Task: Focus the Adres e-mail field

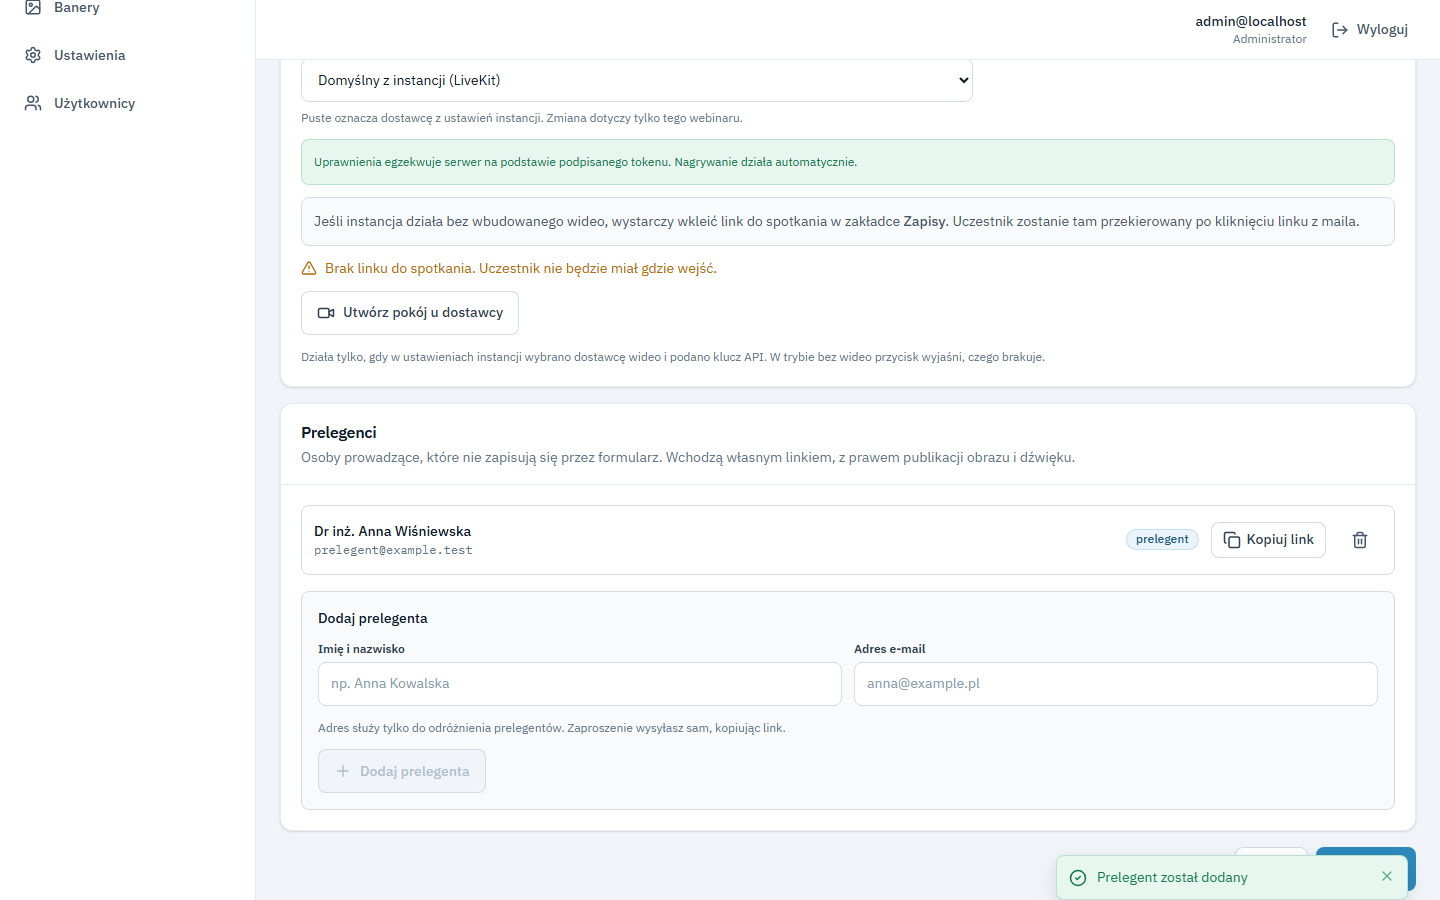Action: pyautogui.click(x=1116, y=684)
